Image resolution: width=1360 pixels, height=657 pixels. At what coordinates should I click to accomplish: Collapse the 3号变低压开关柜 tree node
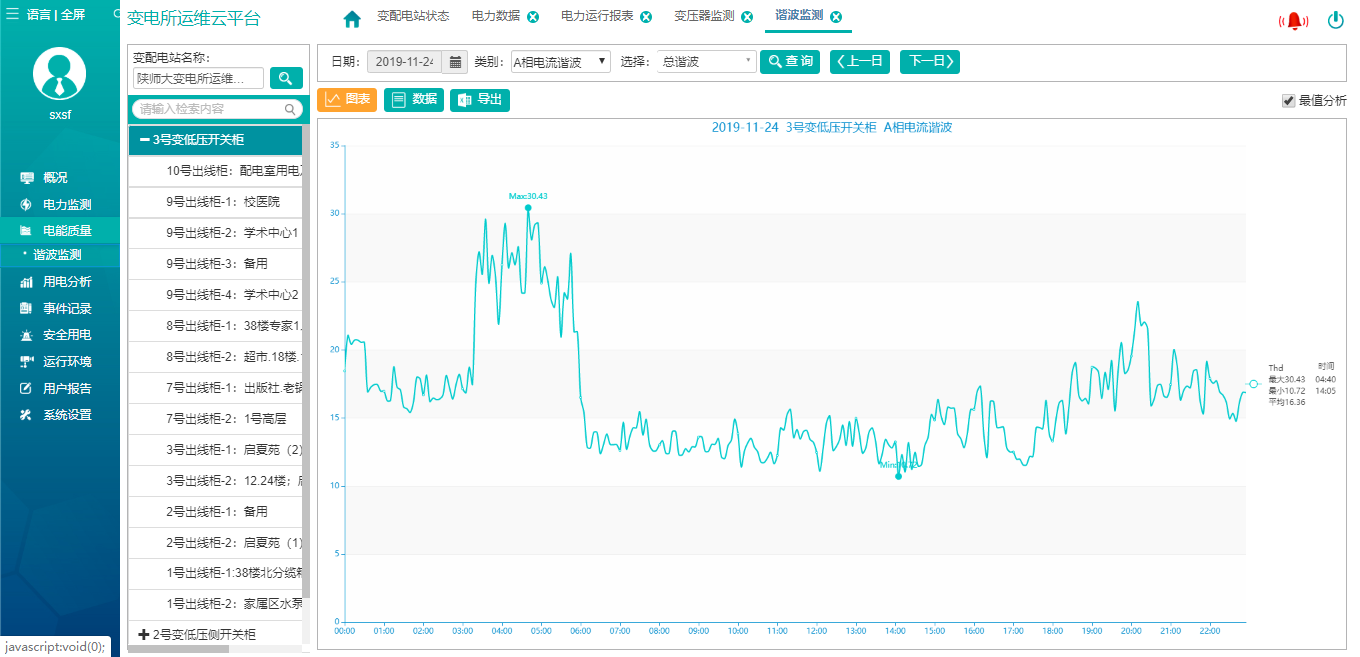(146, 140)
